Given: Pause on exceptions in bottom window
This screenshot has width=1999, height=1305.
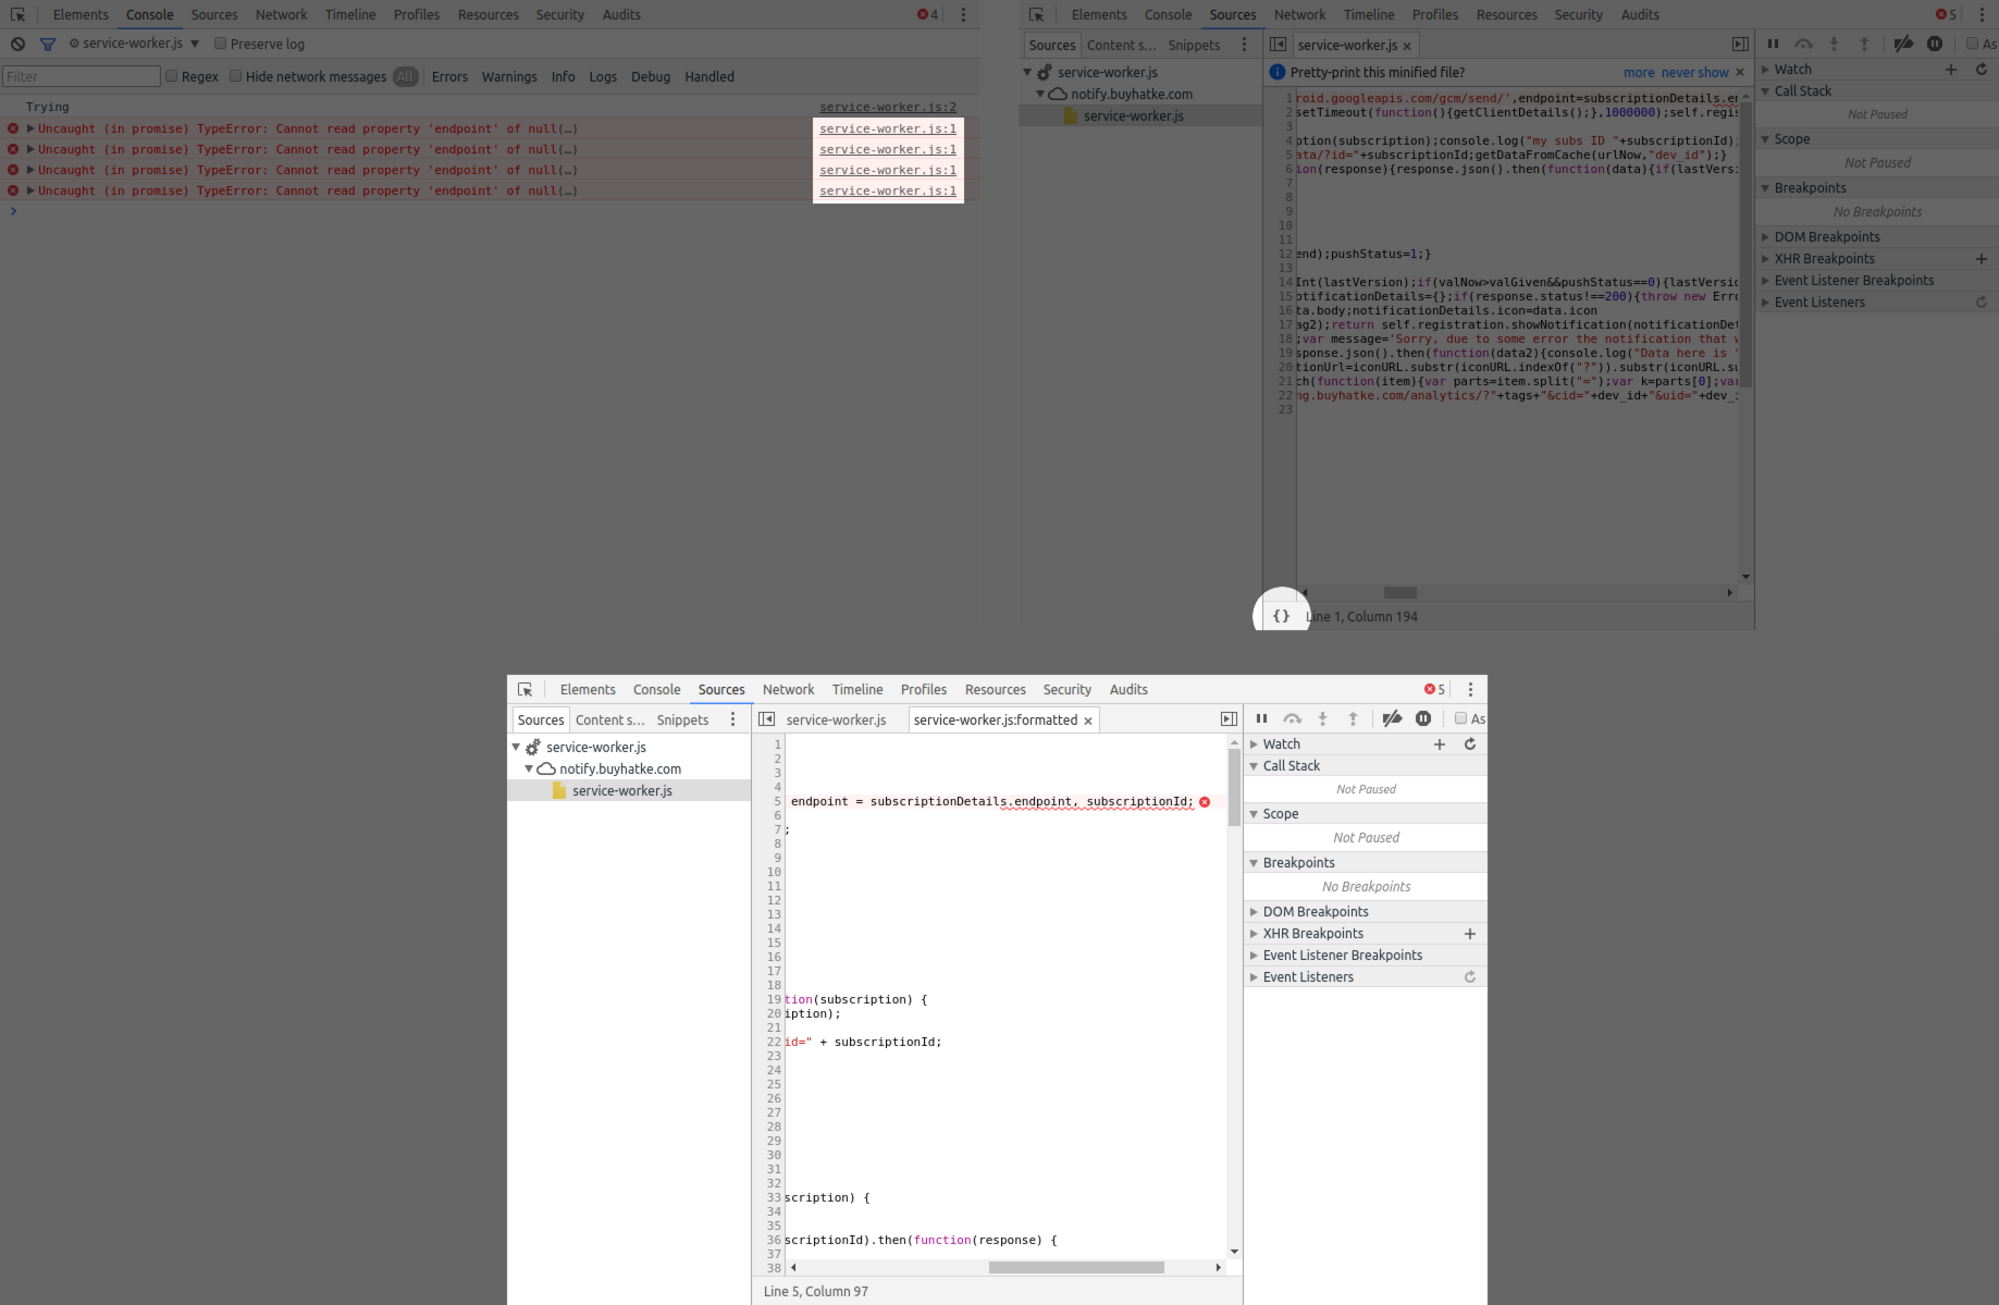Looking at the screenshot, I should click(1423, 719).
